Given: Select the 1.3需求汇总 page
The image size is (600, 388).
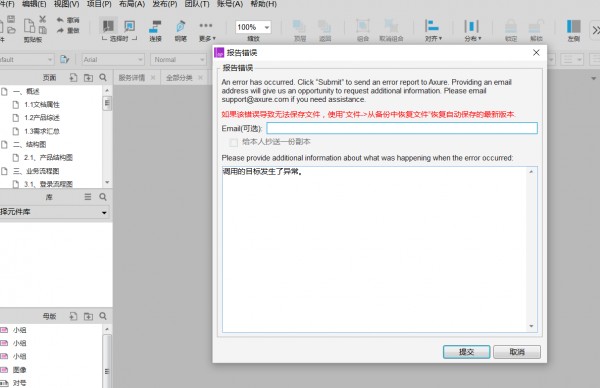Looking at the screenshot, I should pos(42,131).
